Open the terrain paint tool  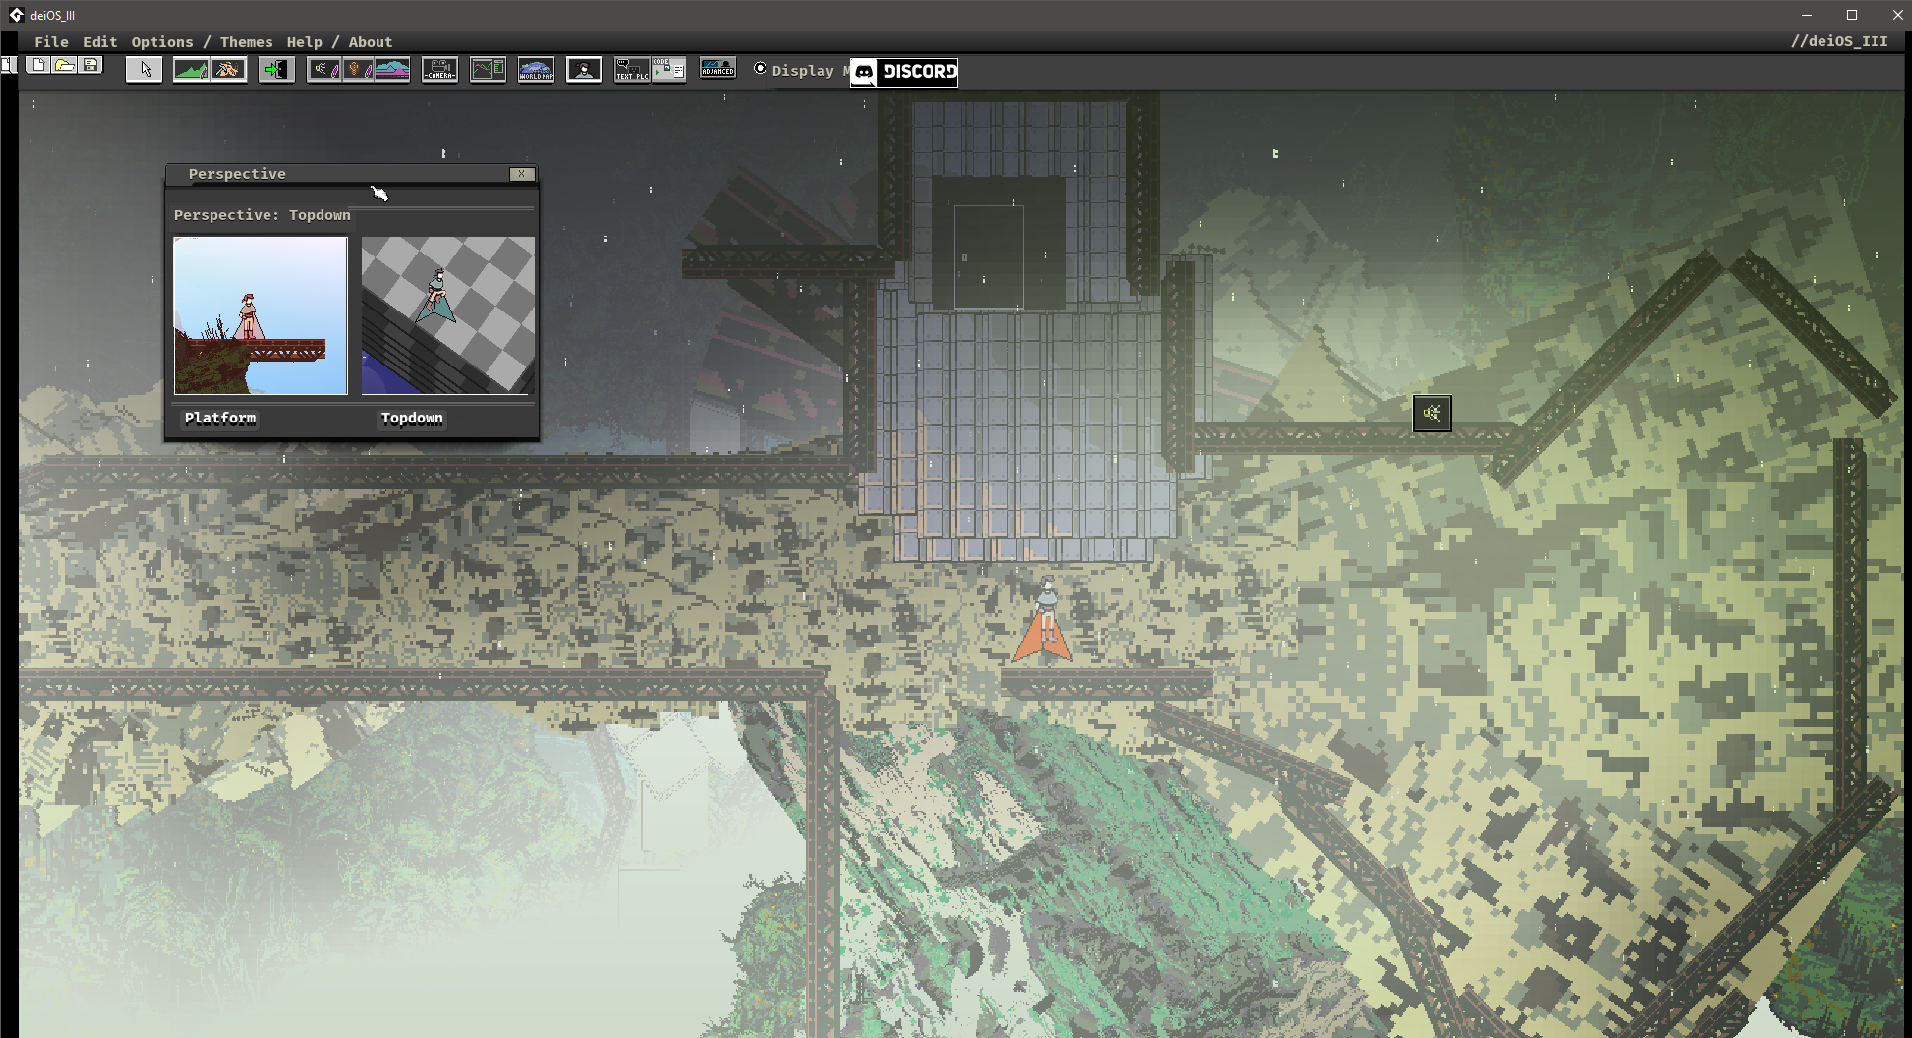pyautogui.click(x=191, y=70)
